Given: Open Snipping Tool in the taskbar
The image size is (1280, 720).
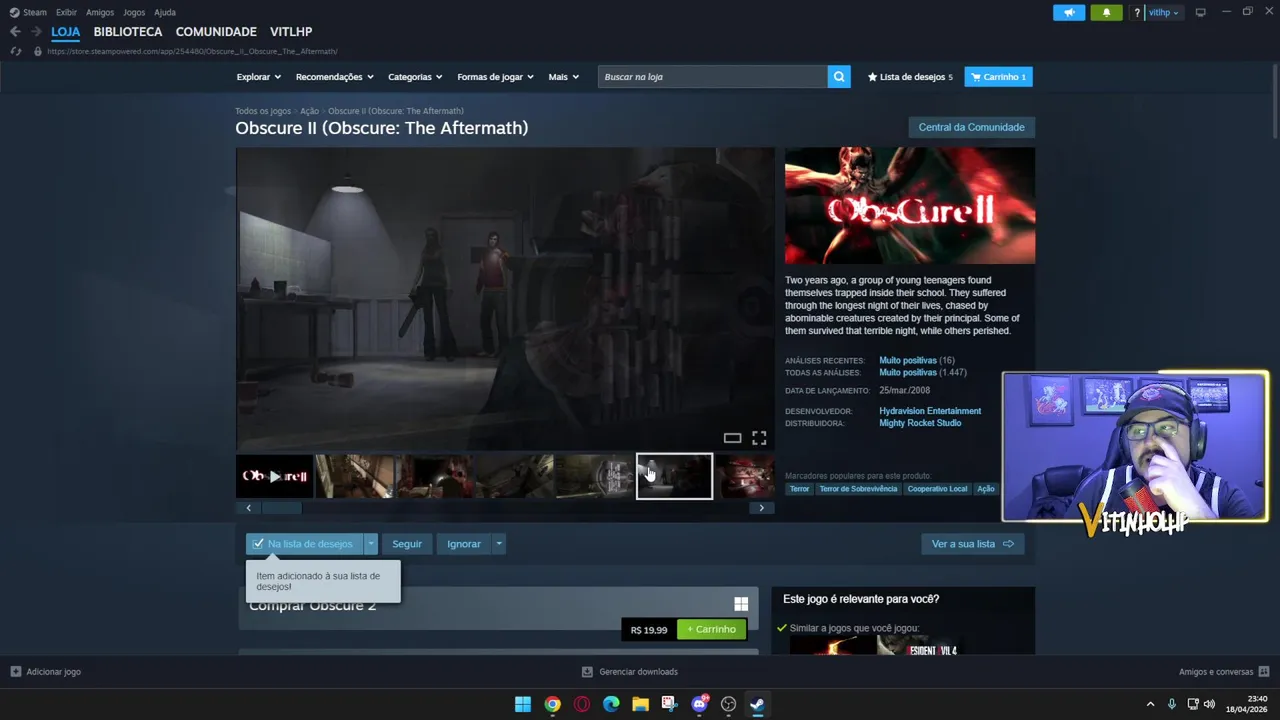Looking at the screenshot, I should [x=669, y=704].
